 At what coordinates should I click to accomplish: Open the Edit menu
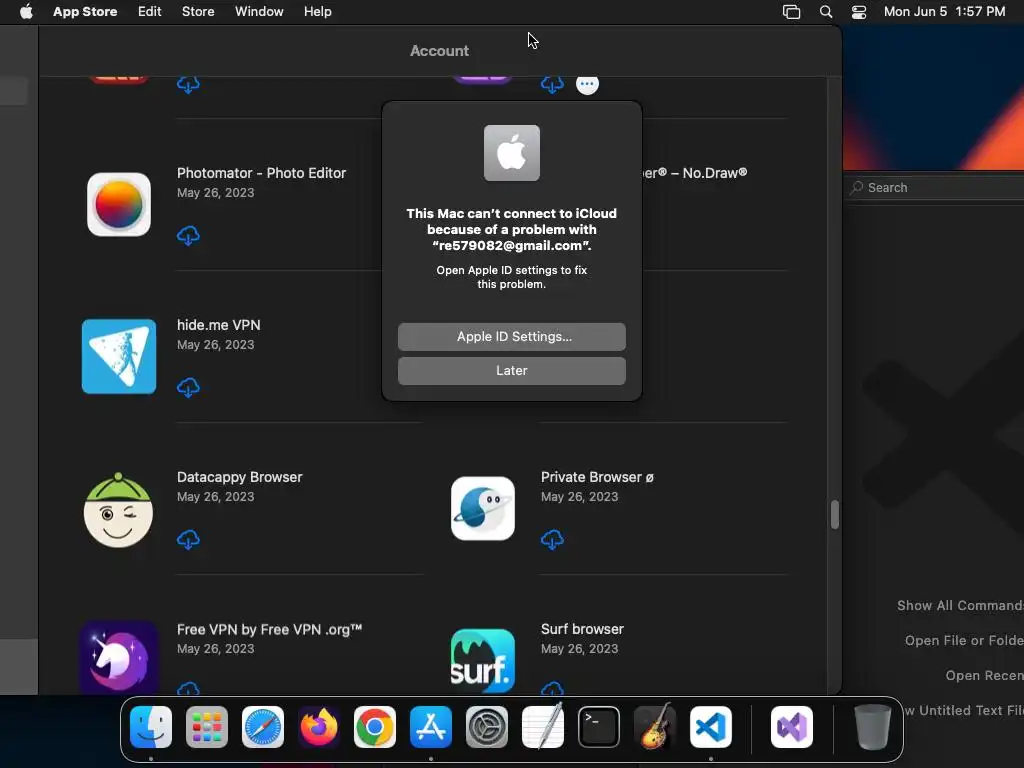click(x=150, y=12)
